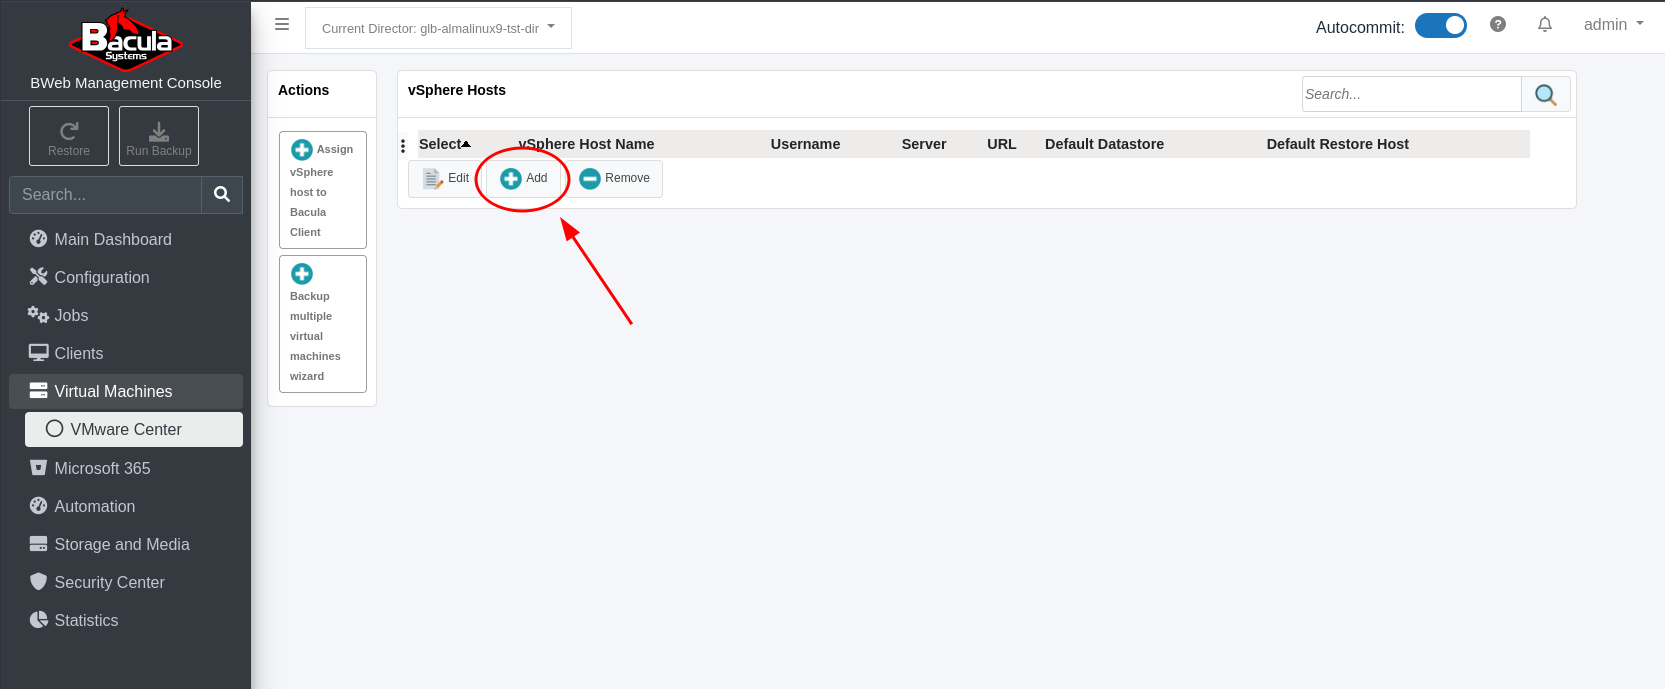Open Automation menu item
Screen dimensions: 1665x689
[x=126, y=506]
